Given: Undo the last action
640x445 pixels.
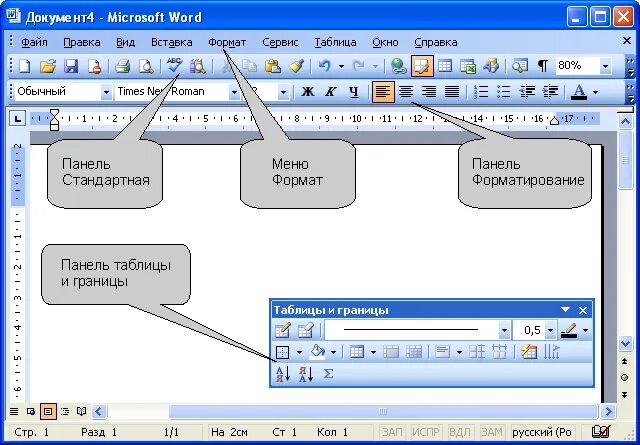Looking at the screenshot, I should tap(324, 66).
